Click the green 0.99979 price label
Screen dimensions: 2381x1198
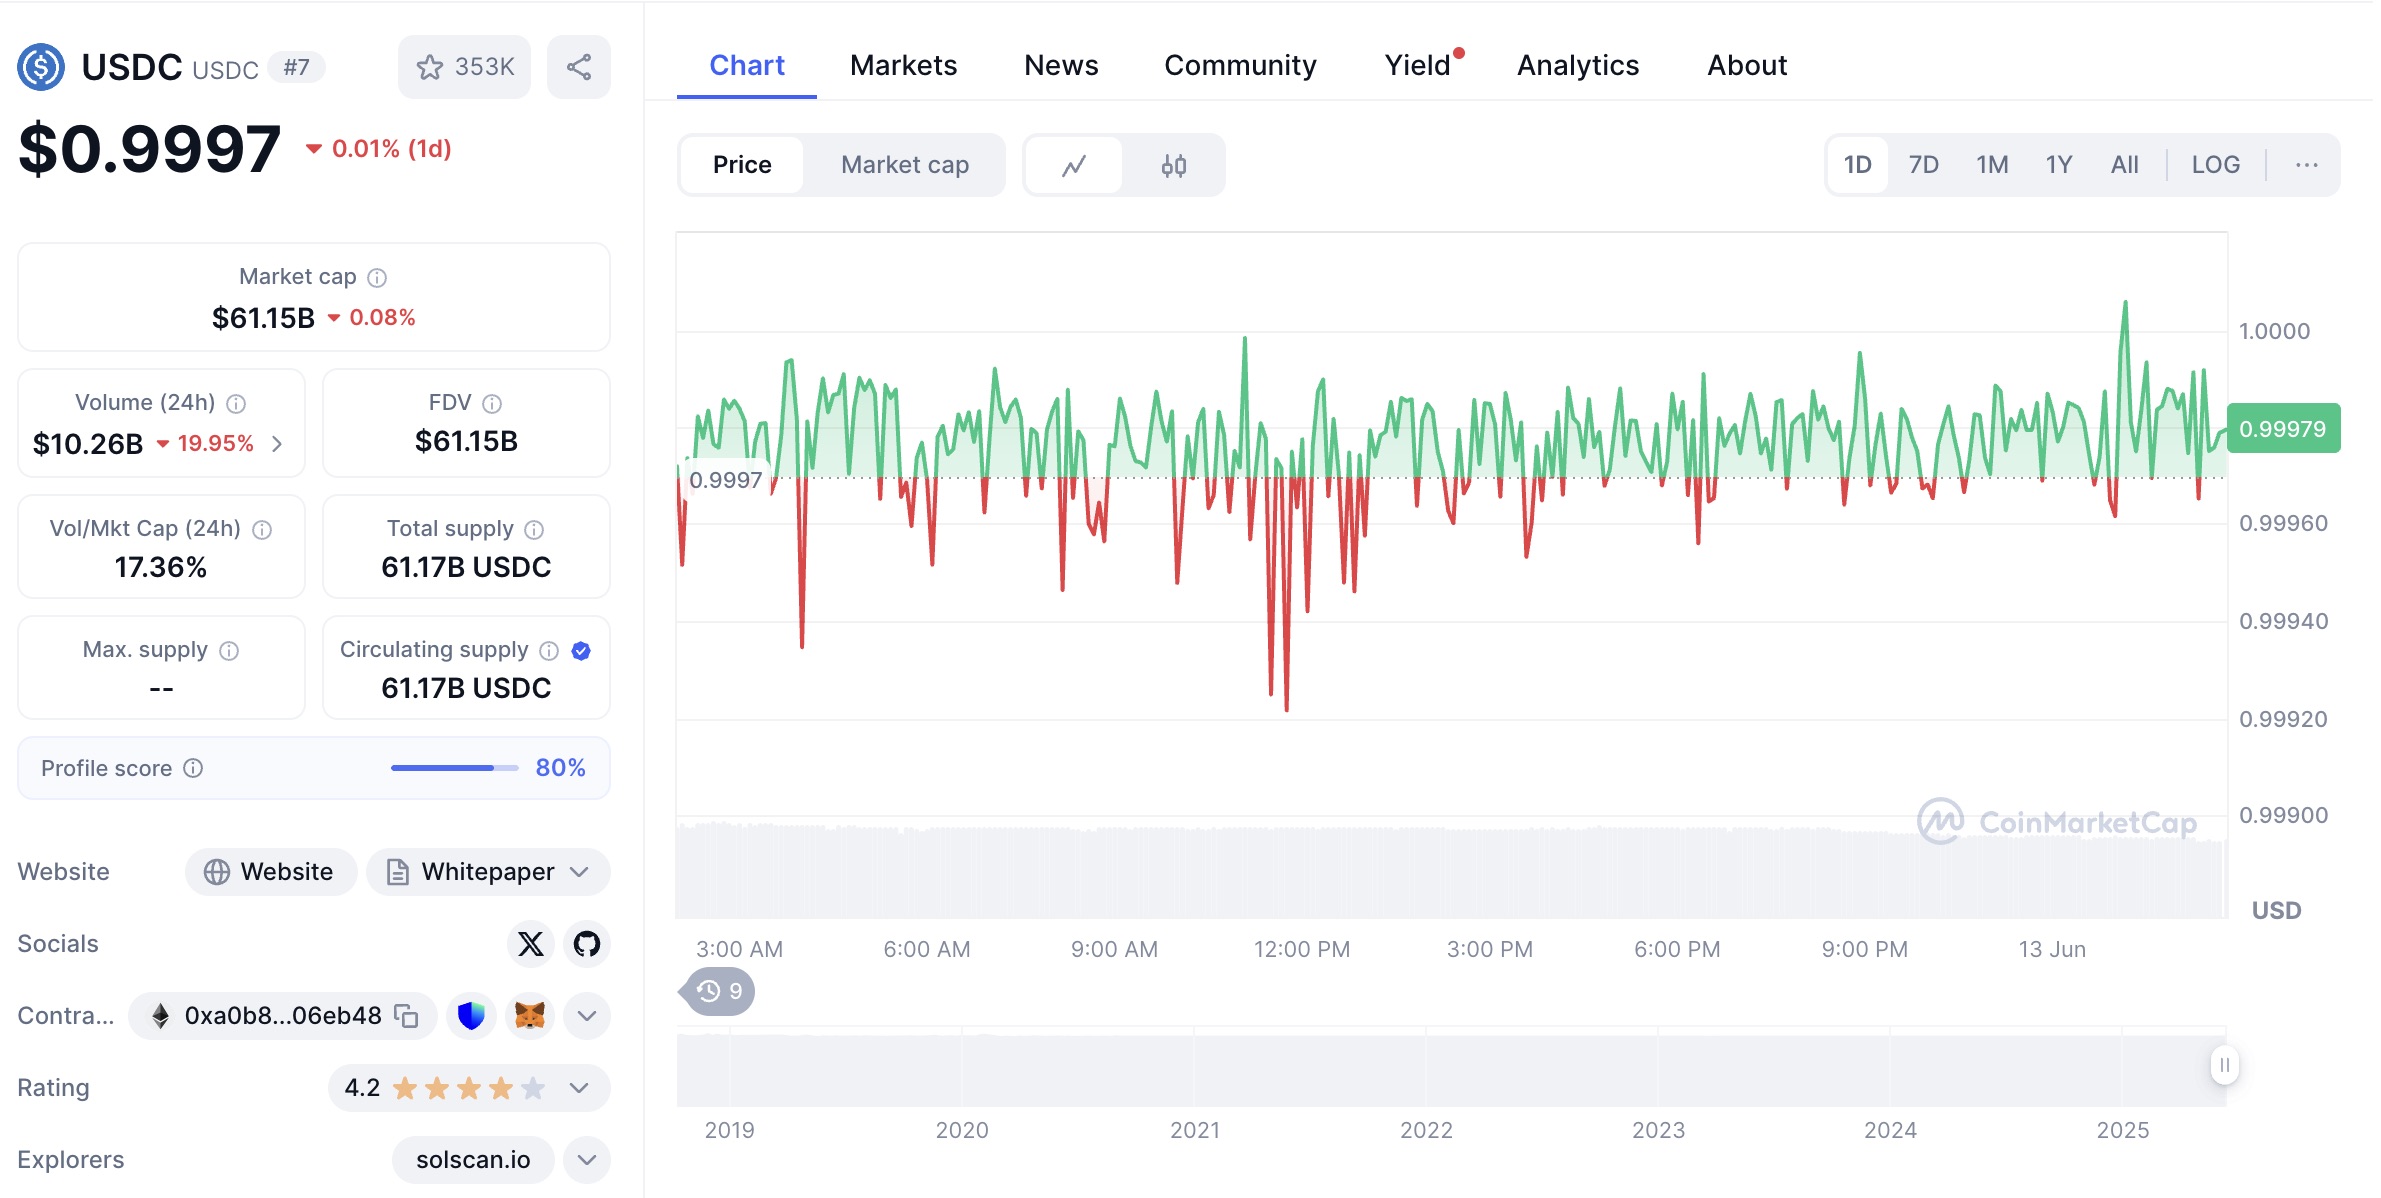2283,429
